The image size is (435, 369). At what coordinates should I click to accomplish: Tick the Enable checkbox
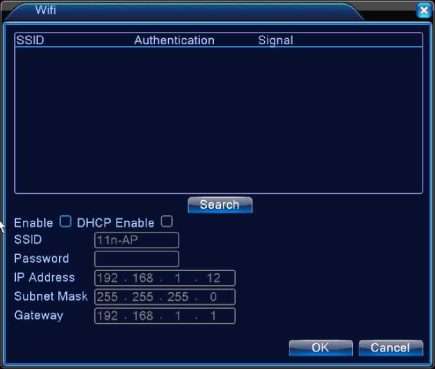pos(65,221)
